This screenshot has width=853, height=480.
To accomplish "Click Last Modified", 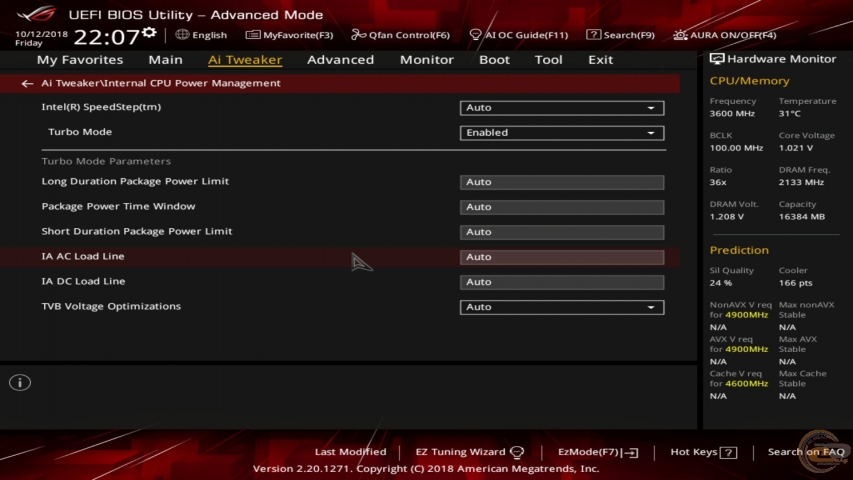I will pyautogui.click(x=350, y=452).
